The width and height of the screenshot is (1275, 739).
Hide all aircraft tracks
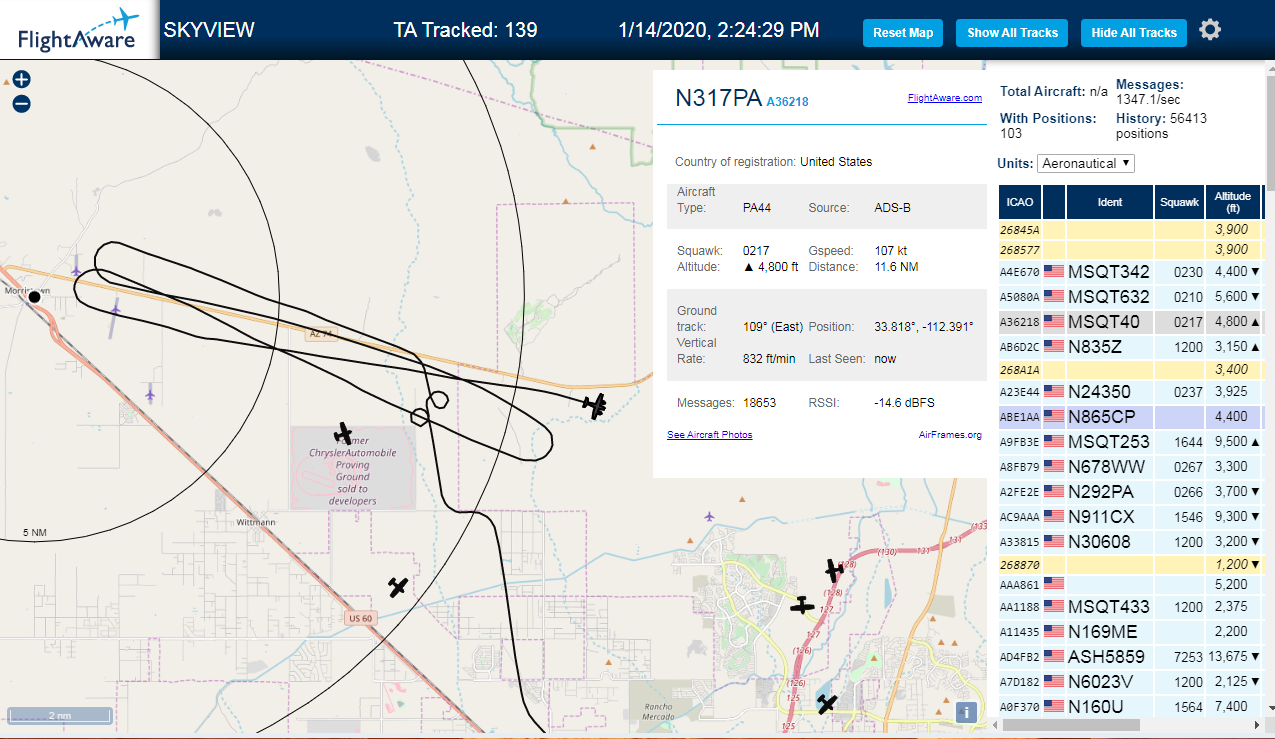point(1134,33)
